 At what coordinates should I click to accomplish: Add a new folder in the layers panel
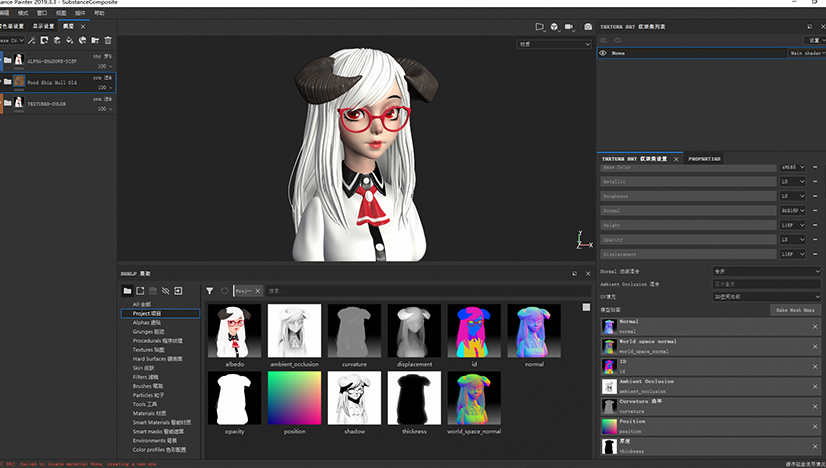[x=95, y=40]
